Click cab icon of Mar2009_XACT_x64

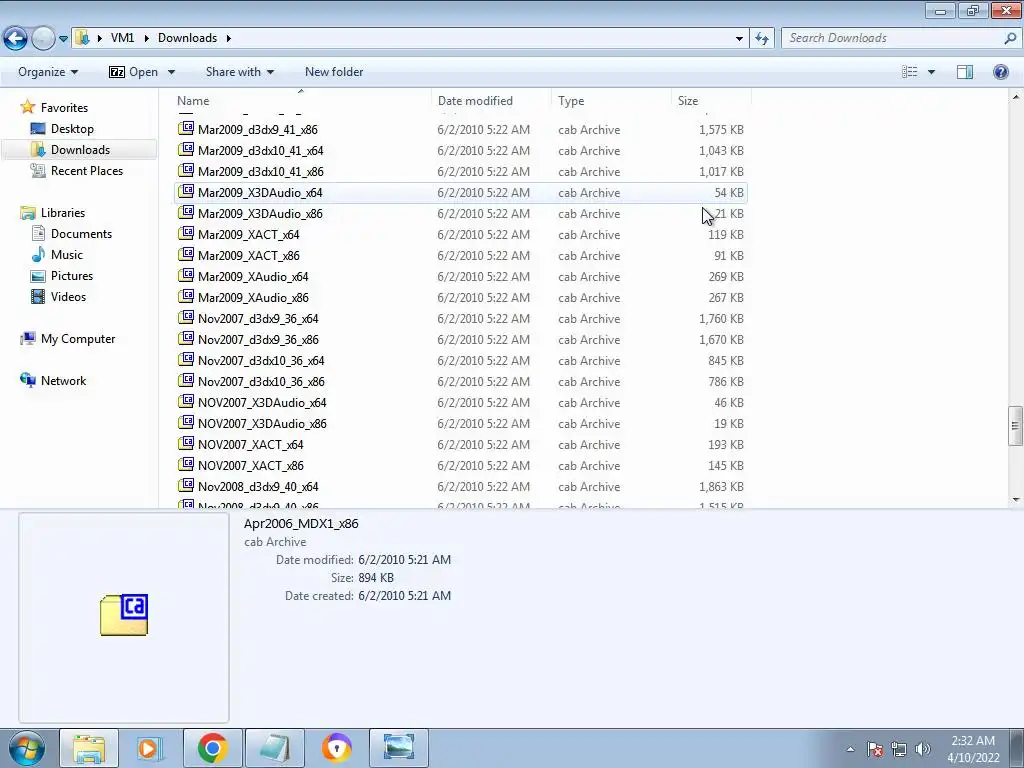click(186, 233)
